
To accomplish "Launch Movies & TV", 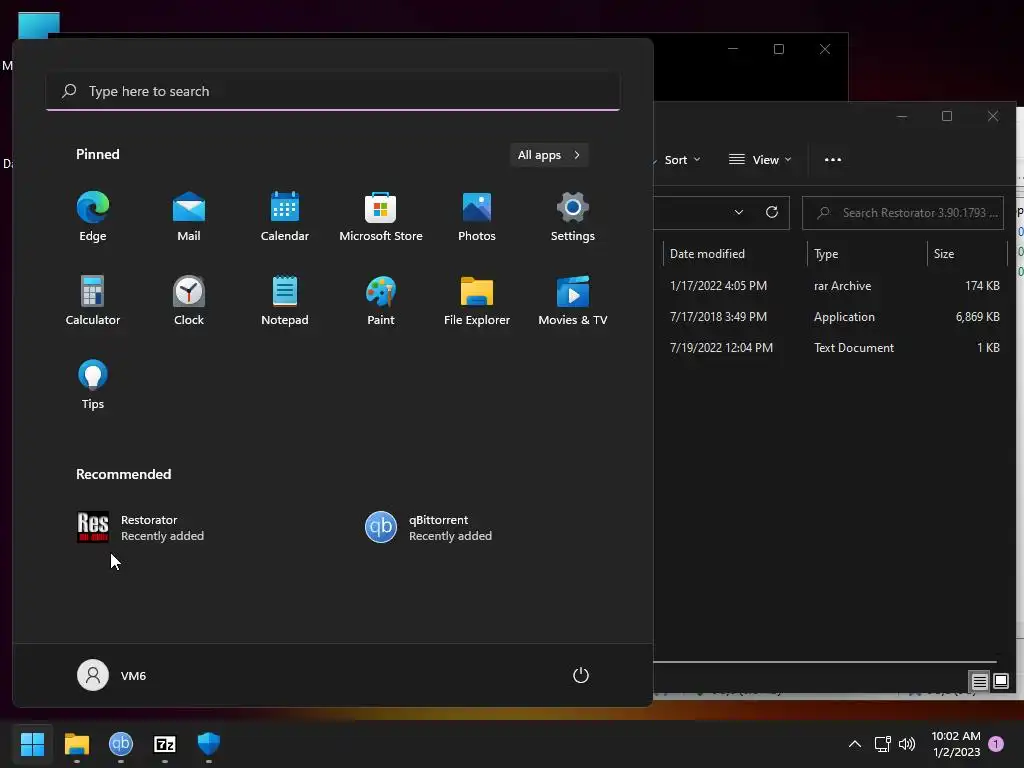I will (573, 300).
